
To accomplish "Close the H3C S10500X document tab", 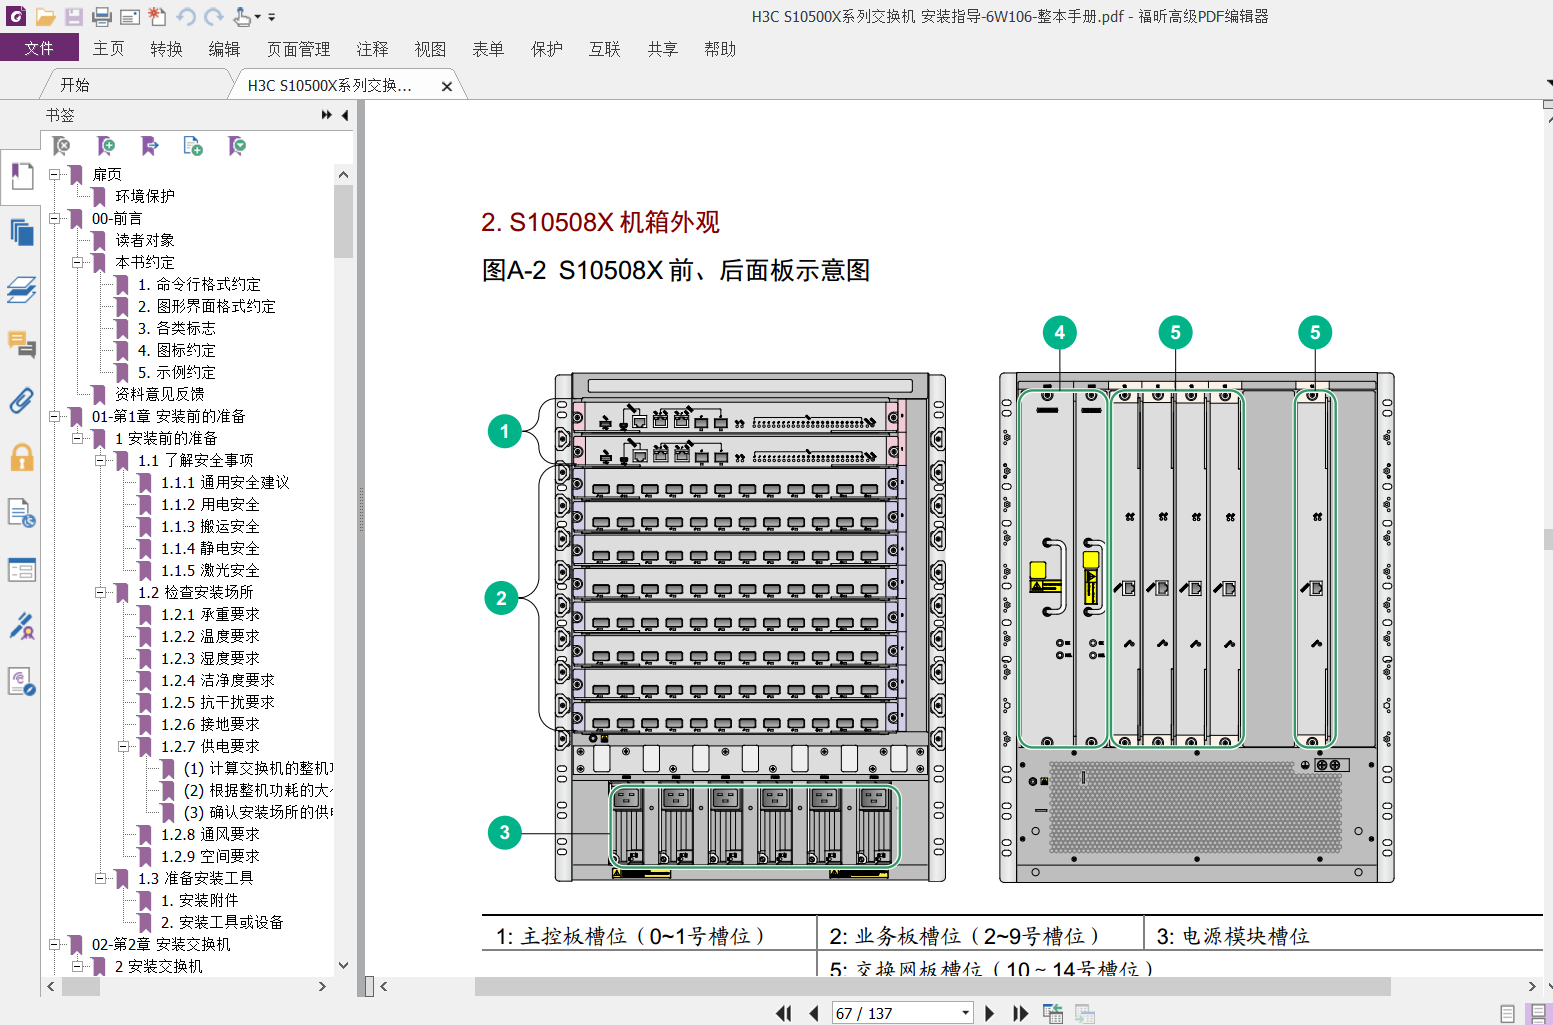I will pyautogui.click(x=447, y=86).
